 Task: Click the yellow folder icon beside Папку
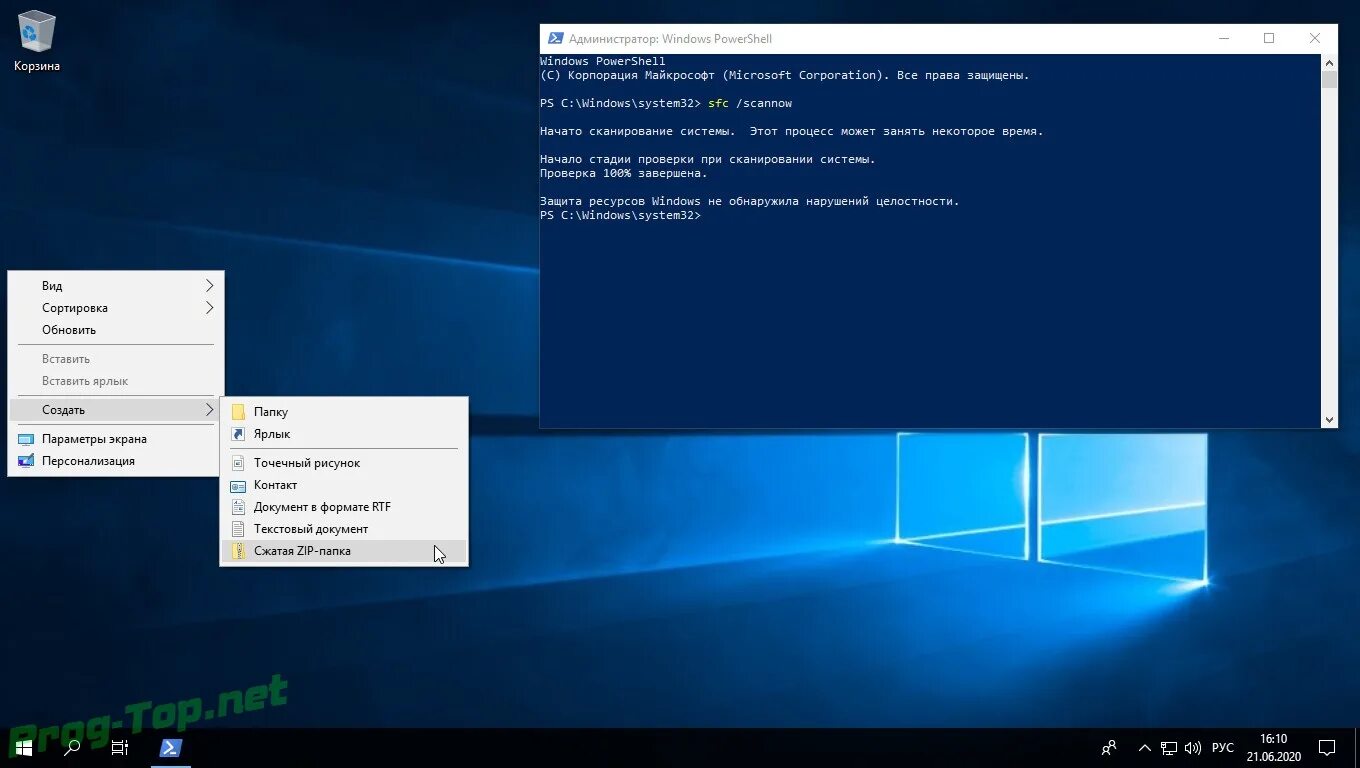click(x=238, y=412)
